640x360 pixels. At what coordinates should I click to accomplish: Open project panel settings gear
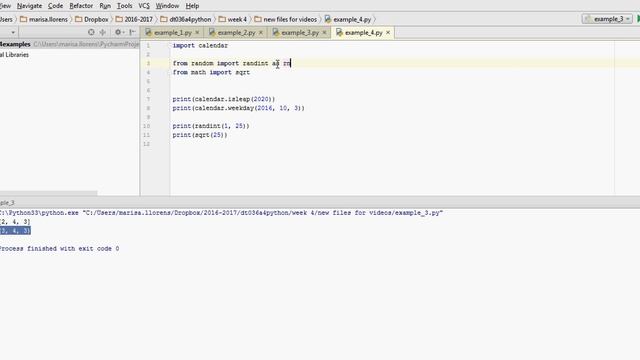[x=119, y=32]
